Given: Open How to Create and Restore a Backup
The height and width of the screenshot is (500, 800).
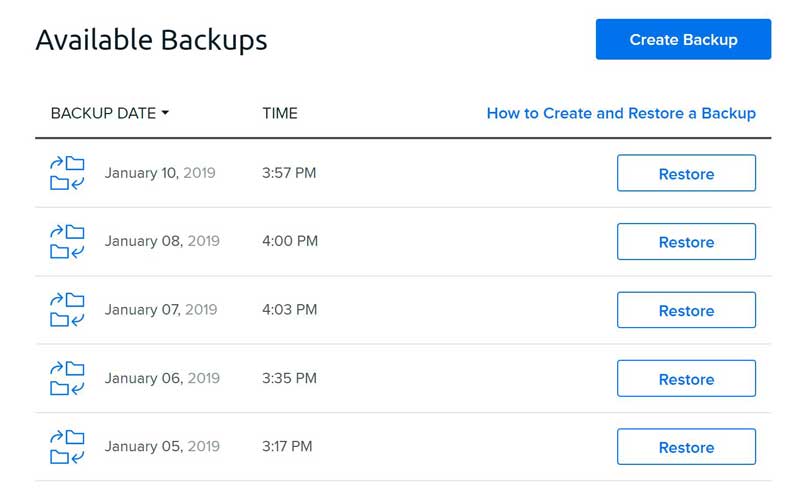Looking at the screenshot, I should tap(621, 113).
